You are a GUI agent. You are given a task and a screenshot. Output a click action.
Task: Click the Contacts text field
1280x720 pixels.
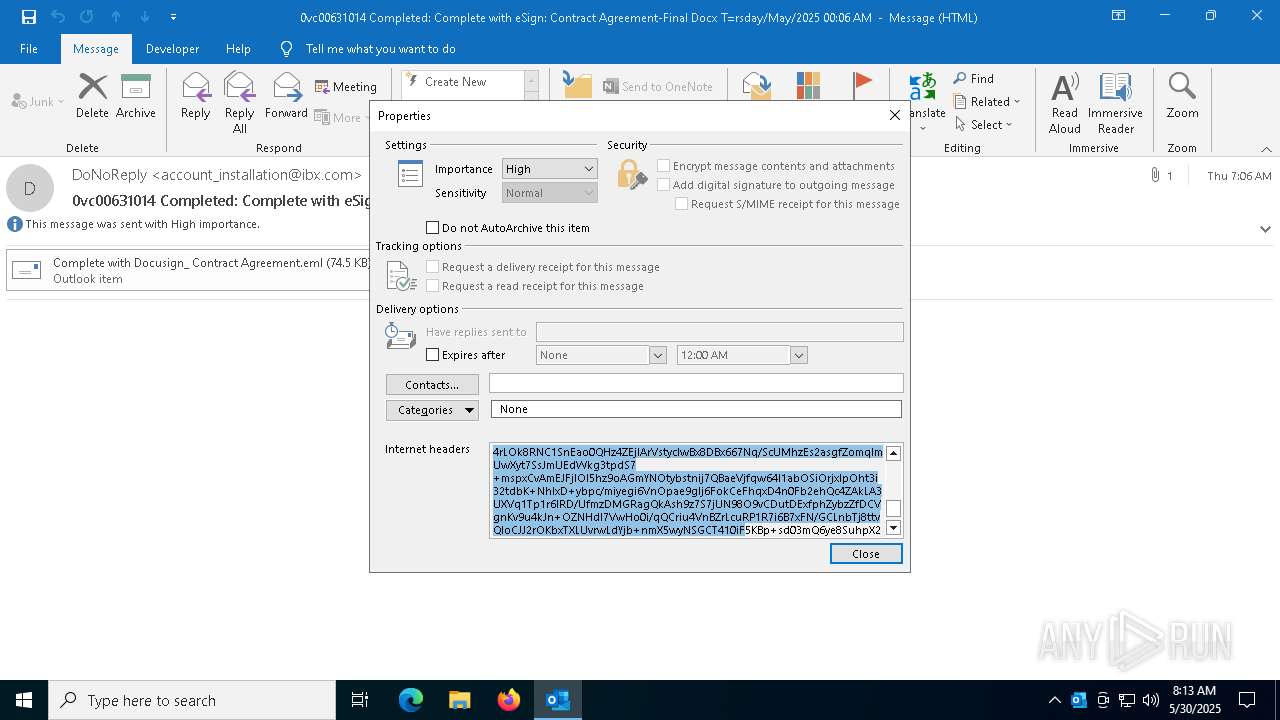click(x=696, y=384)
